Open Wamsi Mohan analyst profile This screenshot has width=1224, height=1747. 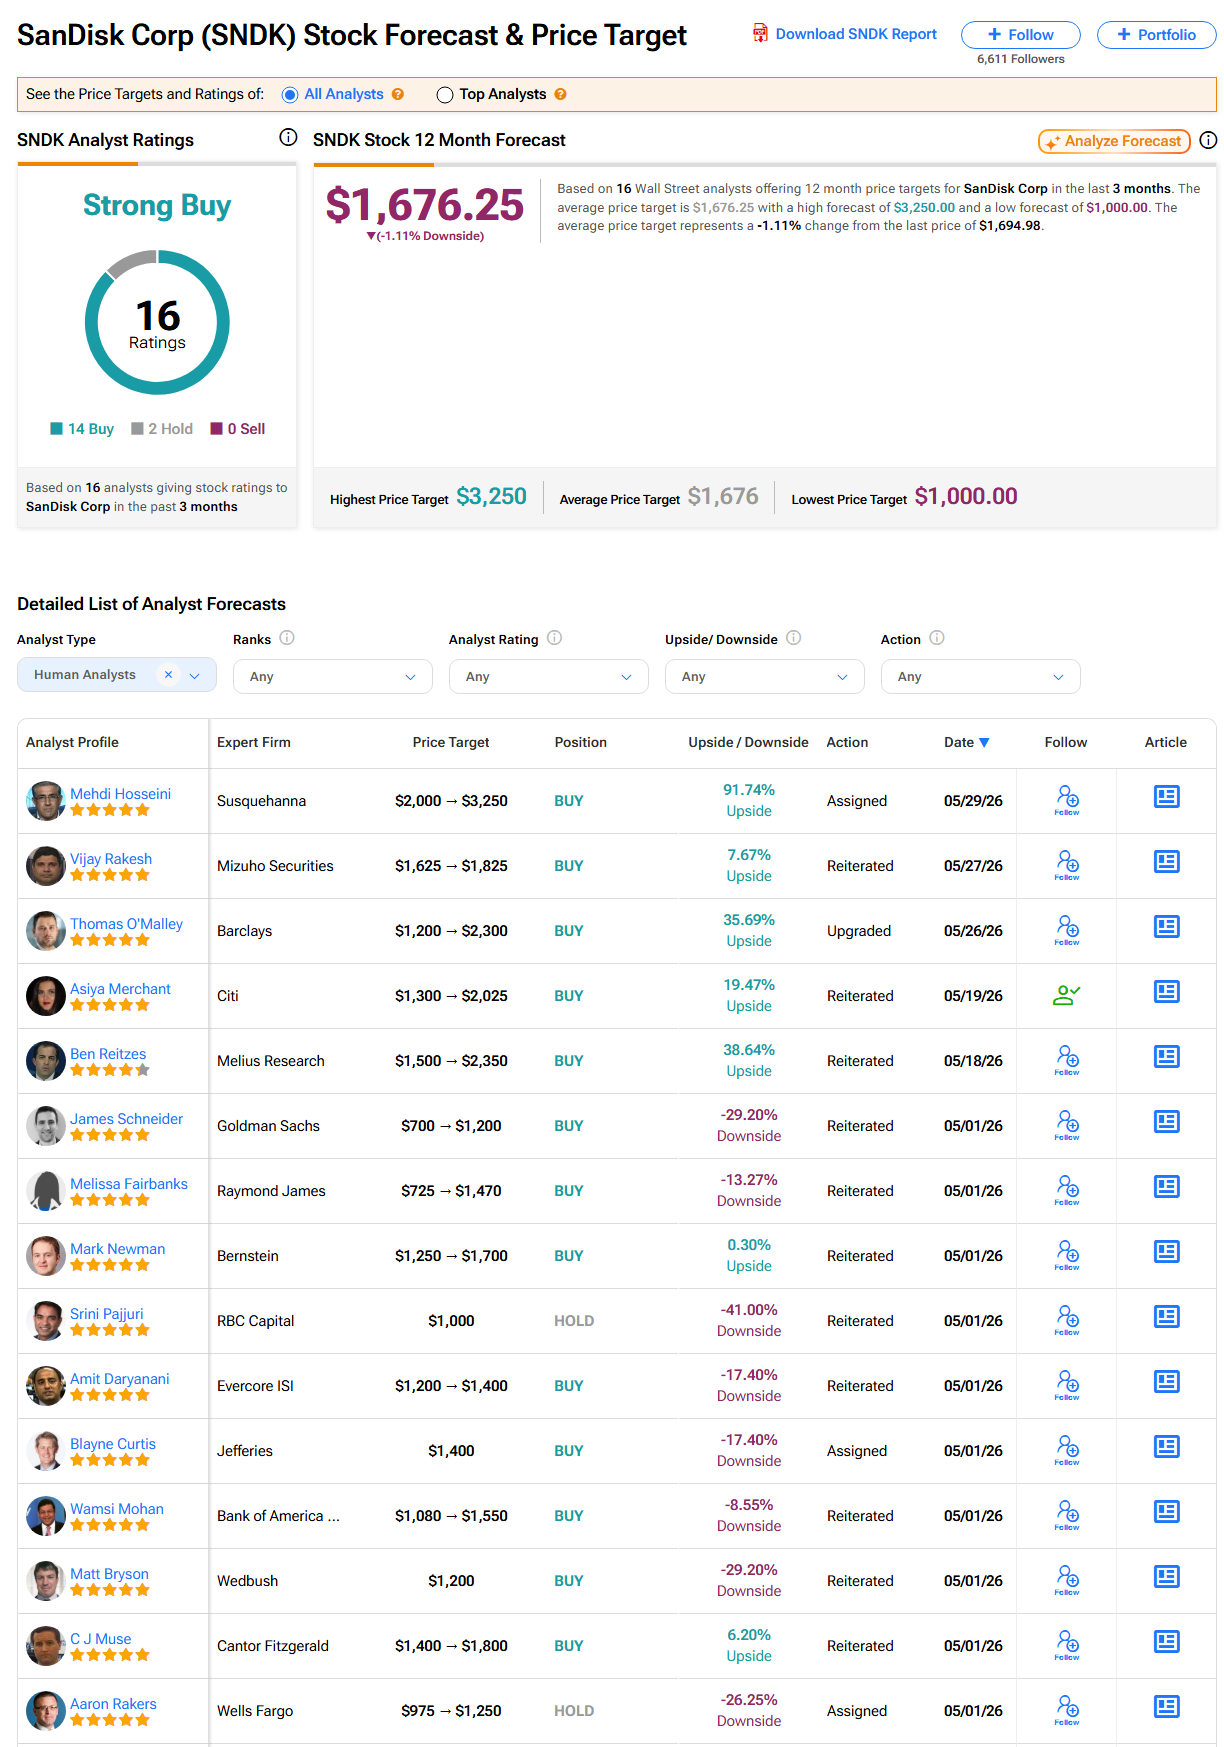click(117, 1508)
